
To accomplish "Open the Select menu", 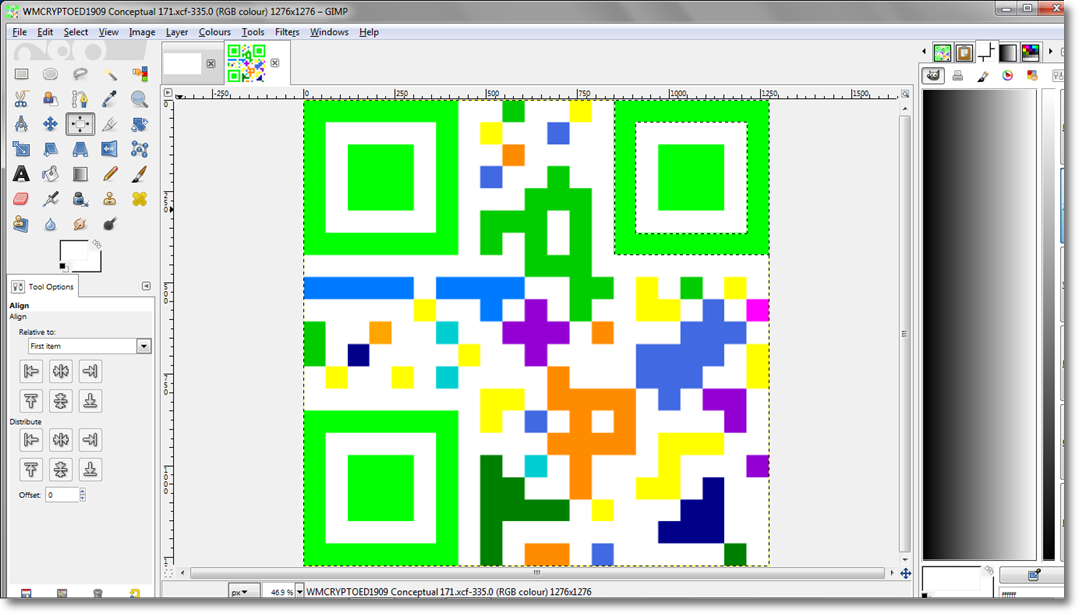I will pyautogui.click(x=76, y=32).
